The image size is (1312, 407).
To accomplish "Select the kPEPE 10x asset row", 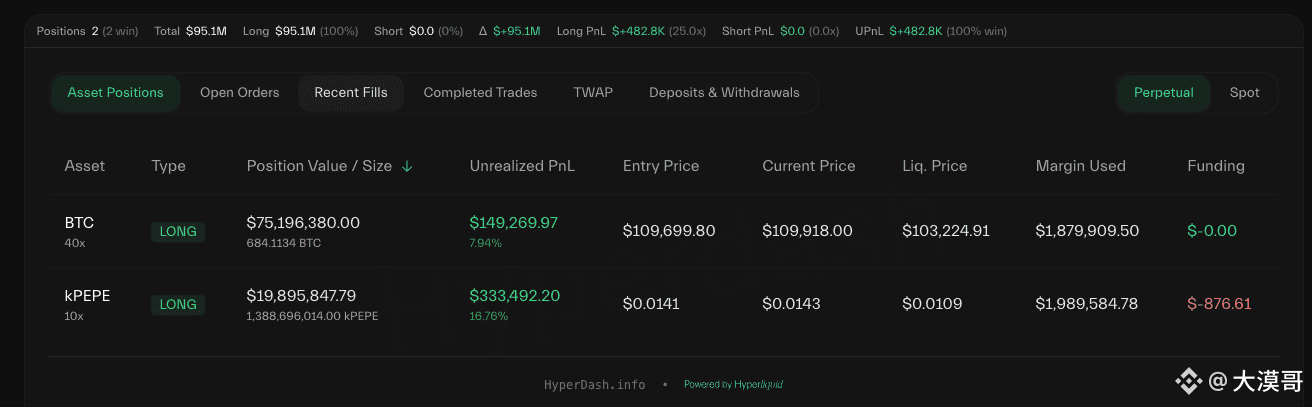I will [663, 304].
